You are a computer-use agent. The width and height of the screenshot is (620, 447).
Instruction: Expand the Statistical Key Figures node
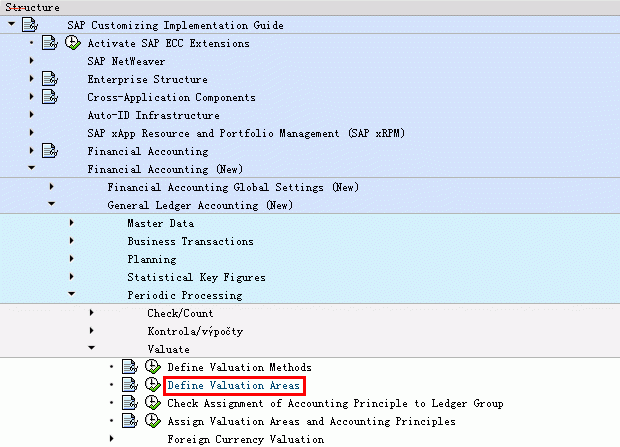(x=72, y=277)
